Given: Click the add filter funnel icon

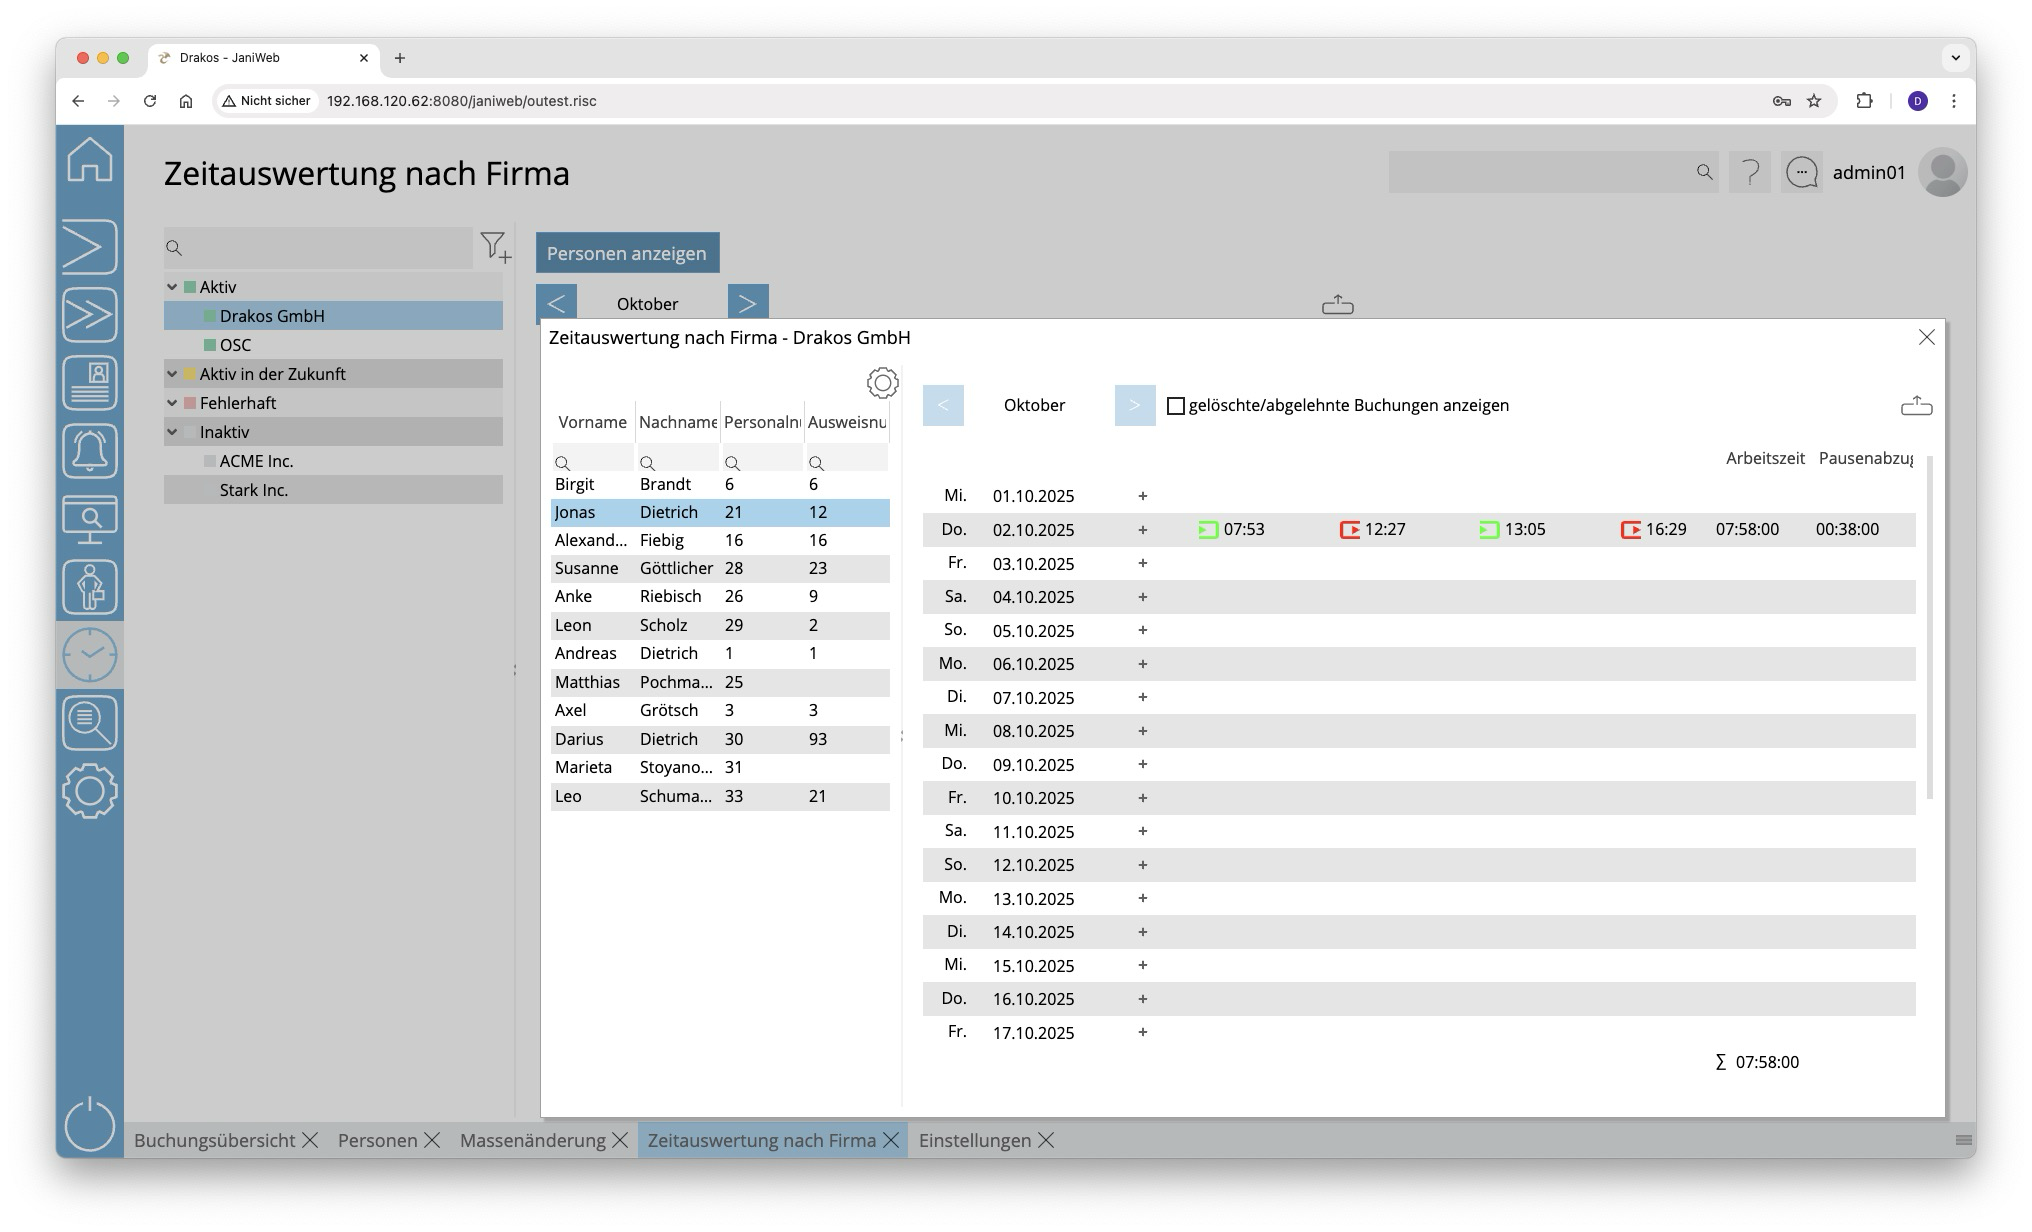Looking at the screenshot, I should [495, 247].
